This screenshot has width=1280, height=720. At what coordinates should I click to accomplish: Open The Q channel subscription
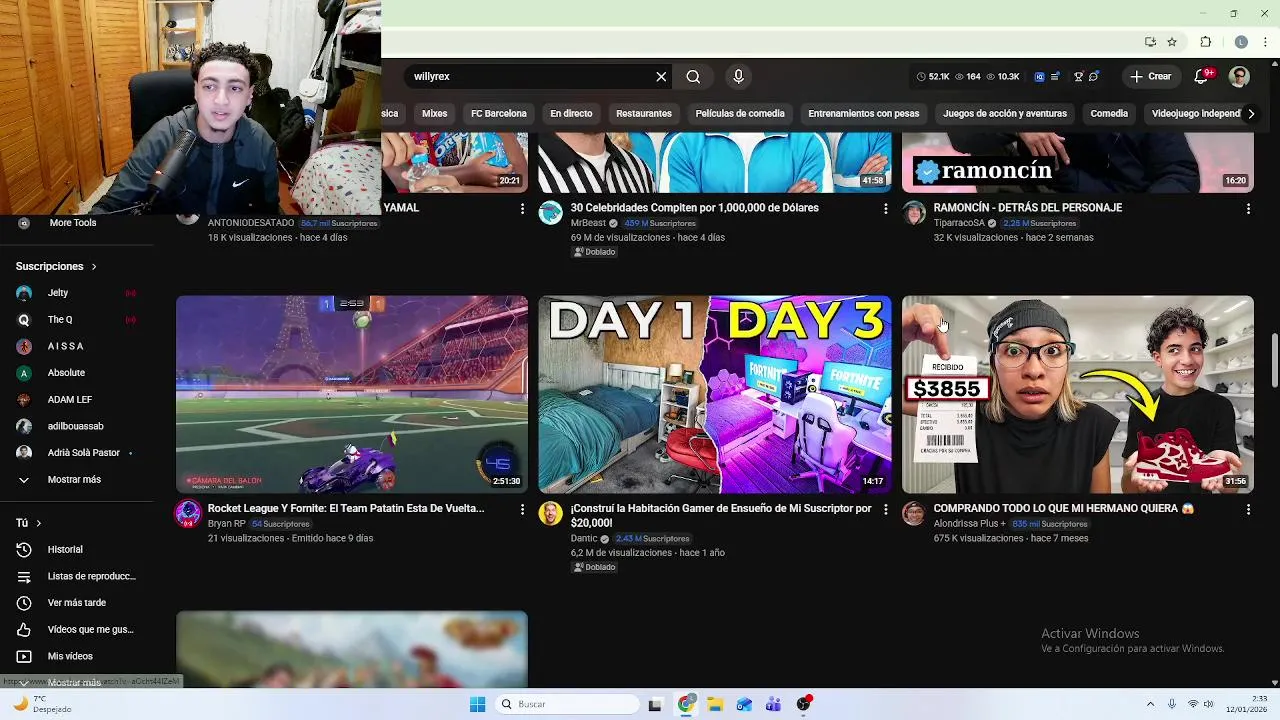point(76,320)
